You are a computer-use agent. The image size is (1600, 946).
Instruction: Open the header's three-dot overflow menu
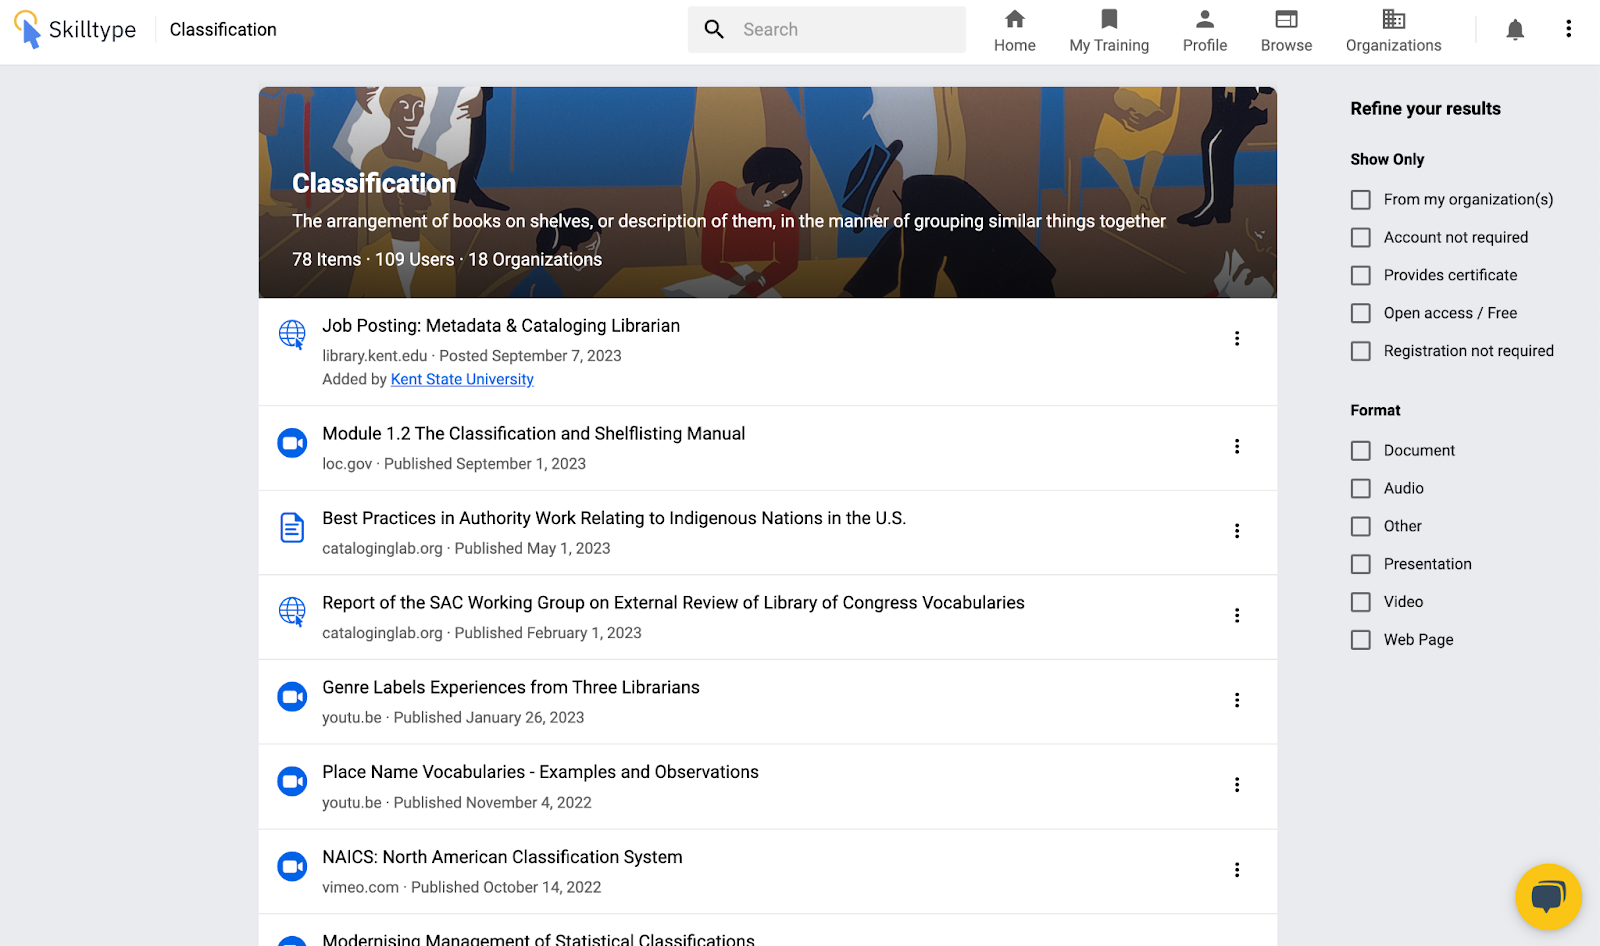1568,29
